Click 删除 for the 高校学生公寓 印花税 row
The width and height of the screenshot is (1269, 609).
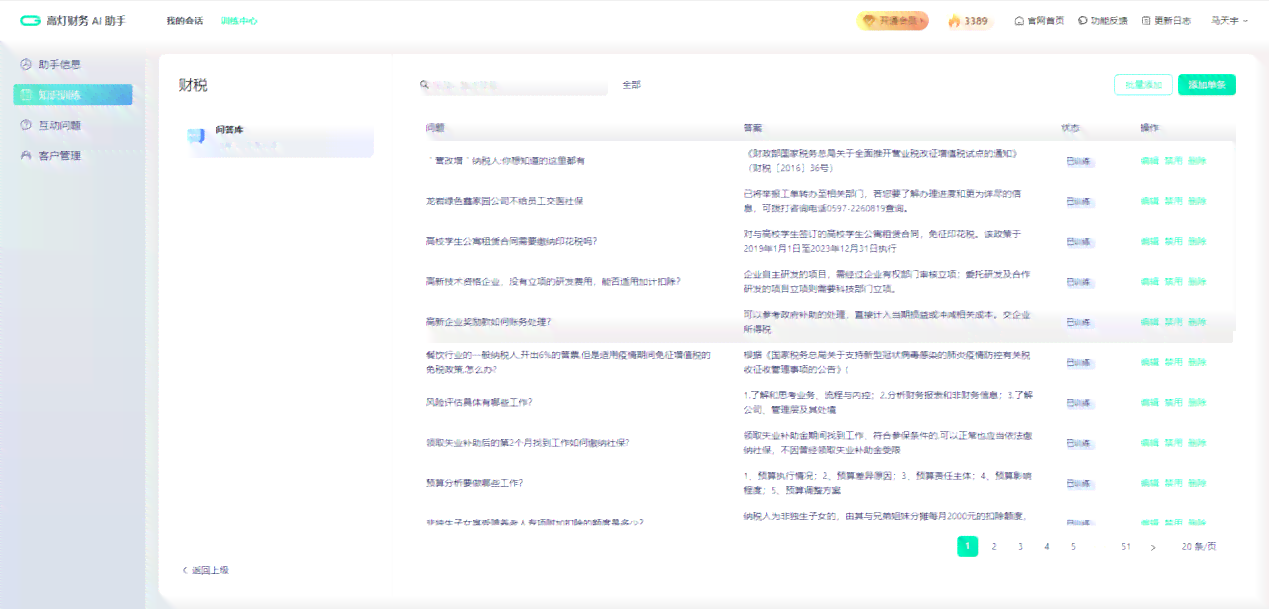[1197, 242]
